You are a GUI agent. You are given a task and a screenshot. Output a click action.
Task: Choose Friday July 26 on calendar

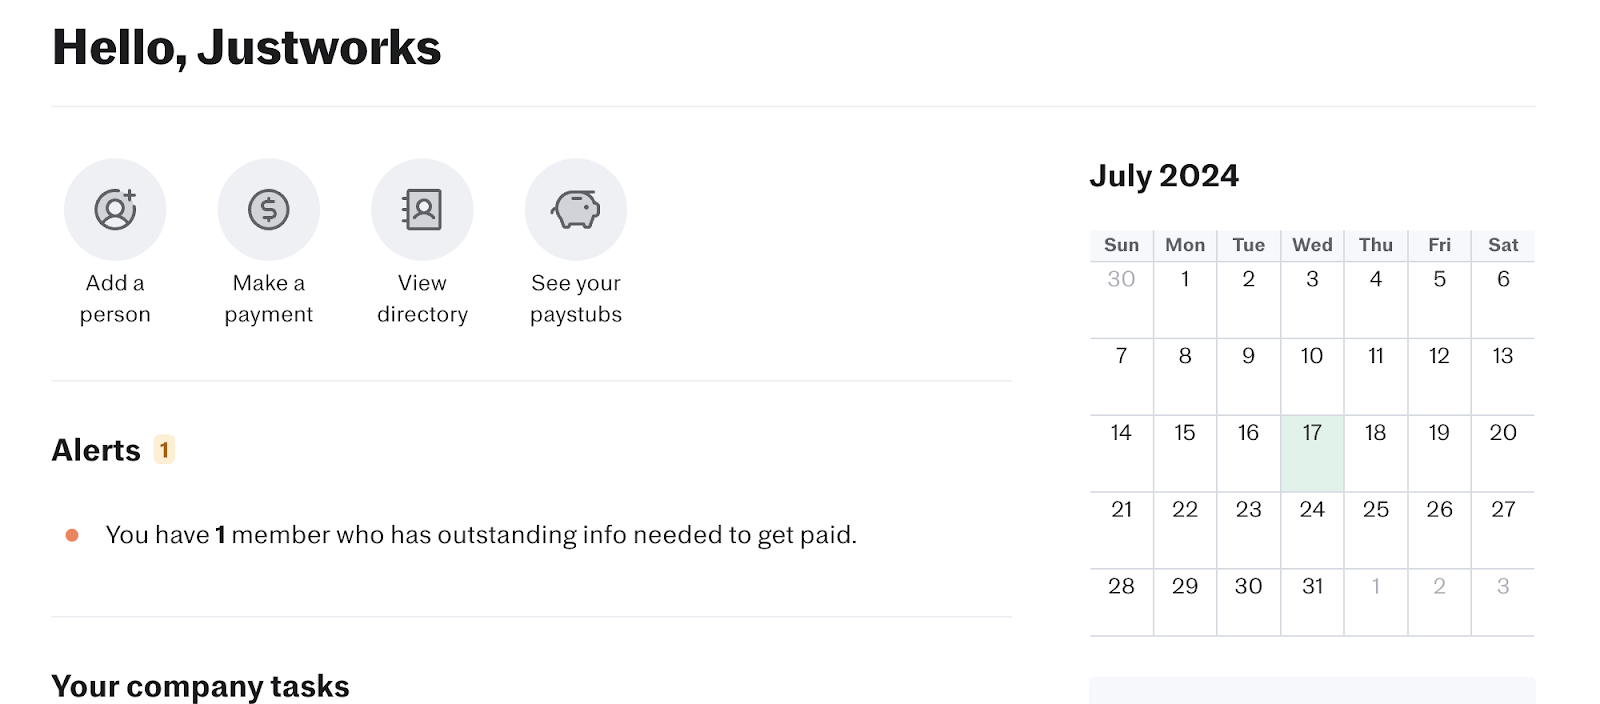pyautogui.click(x=1439, y=528)
